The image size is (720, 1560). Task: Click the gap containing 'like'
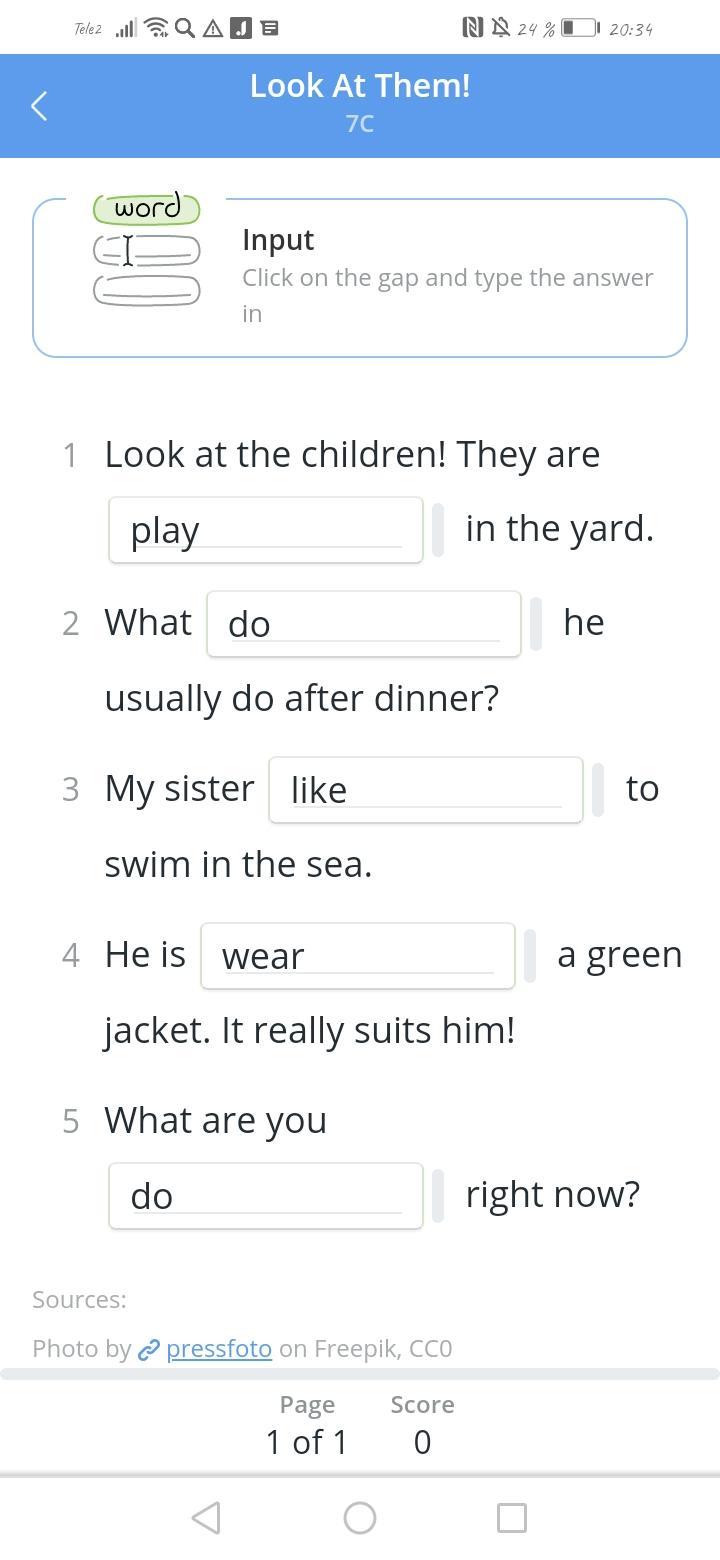pos(425,790)
